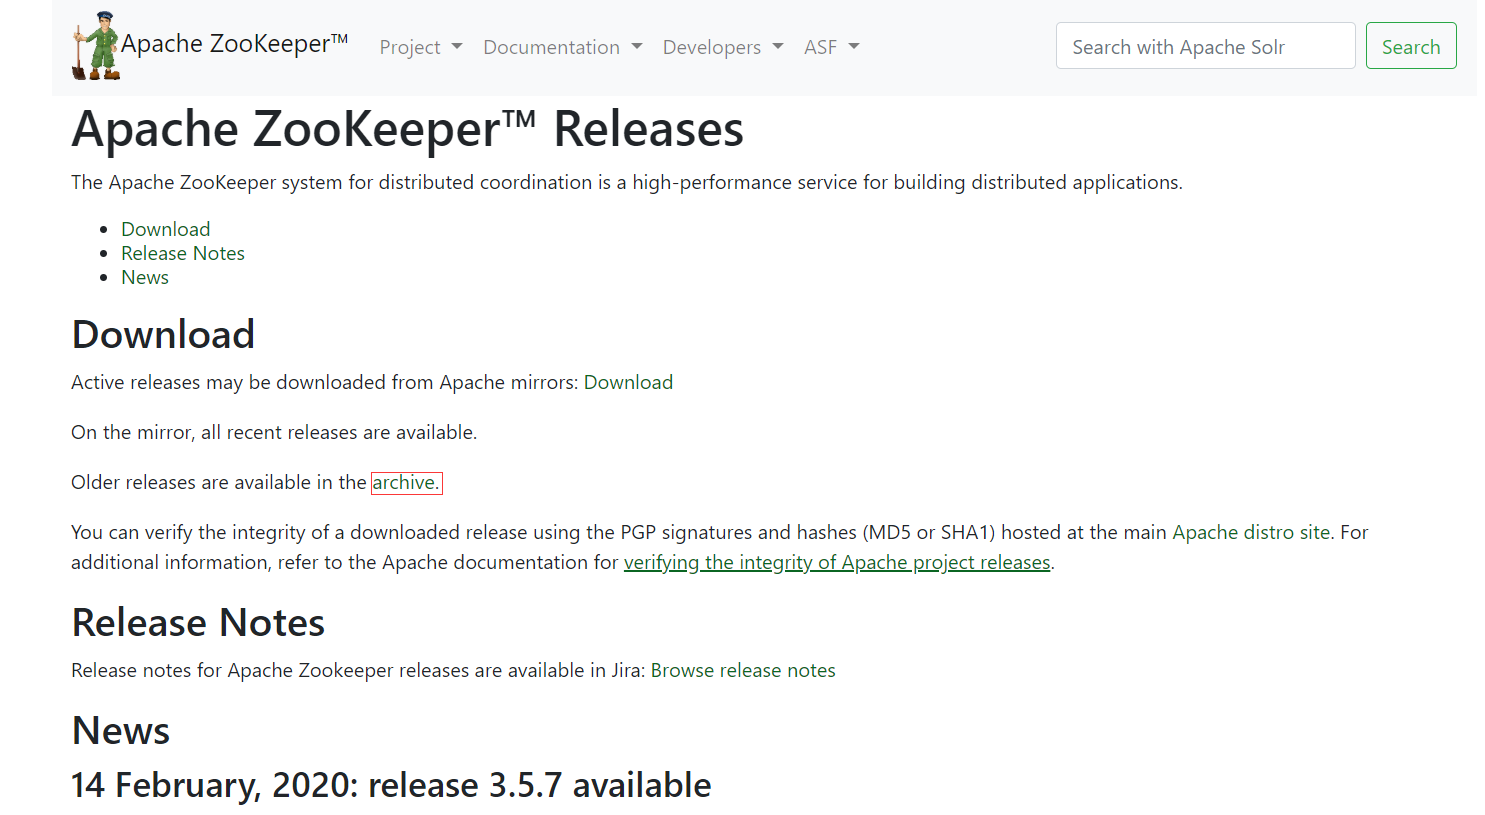Click the News section heading
The width and height of the screenshot is (1485, 815).
[x=121, y=730]
